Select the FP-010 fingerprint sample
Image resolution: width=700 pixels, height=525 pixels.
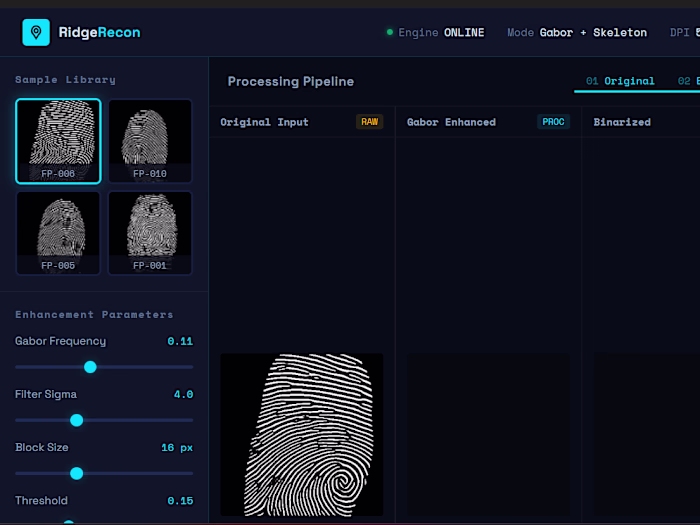tap(150, 141)
